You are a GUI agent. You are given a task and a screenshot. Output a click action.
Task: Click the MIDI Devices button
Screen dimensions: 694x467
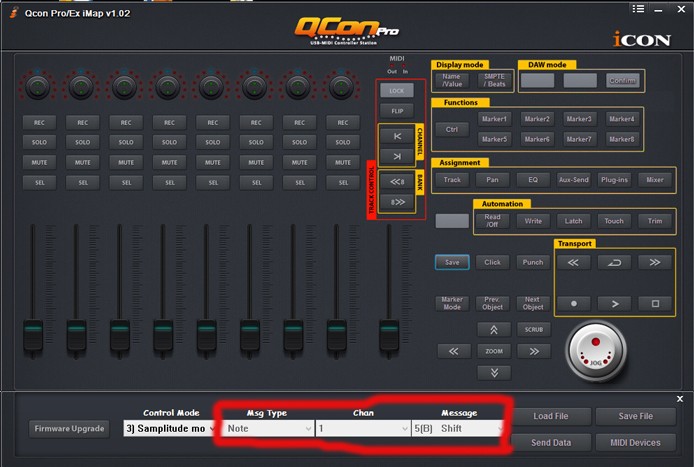pos(636,443)
